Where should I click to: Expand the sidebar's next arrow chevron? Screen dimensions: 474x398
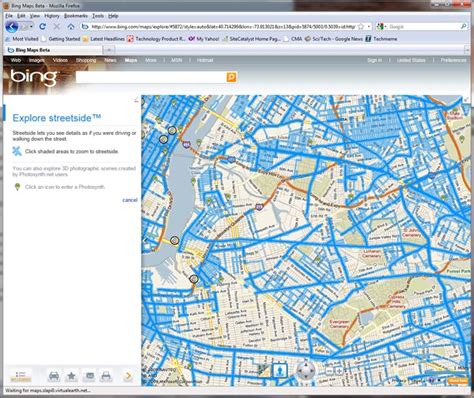tap(128, 376)
